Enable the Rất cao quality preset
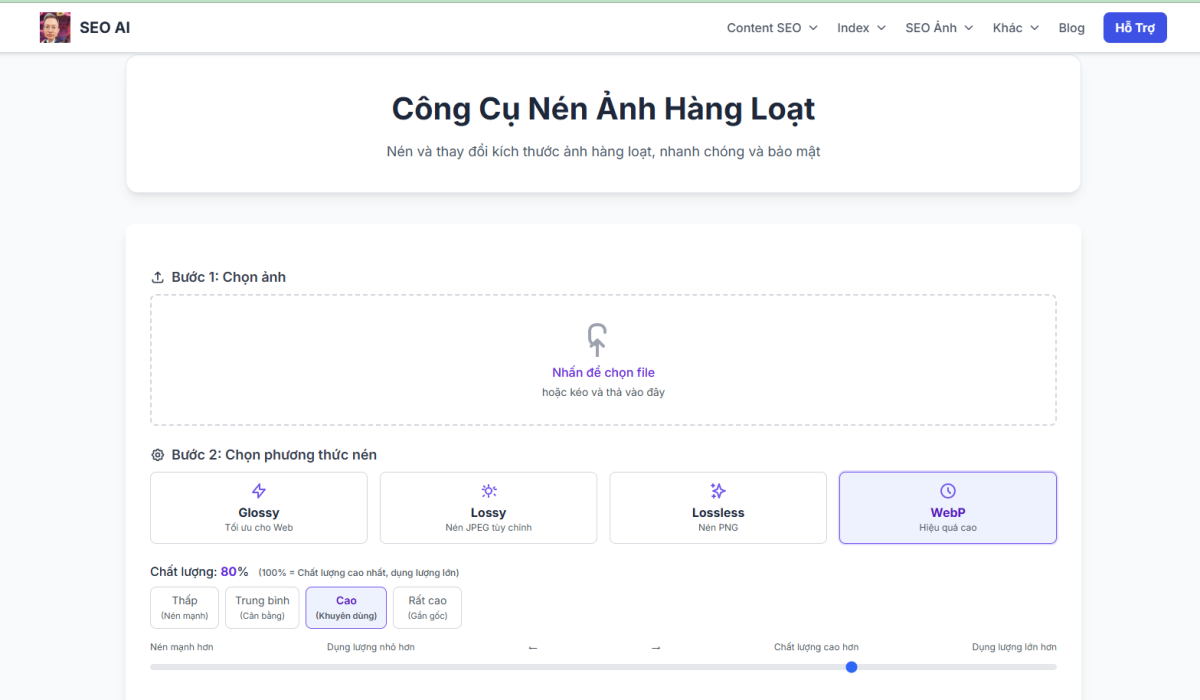 click(x=427, y=607)
